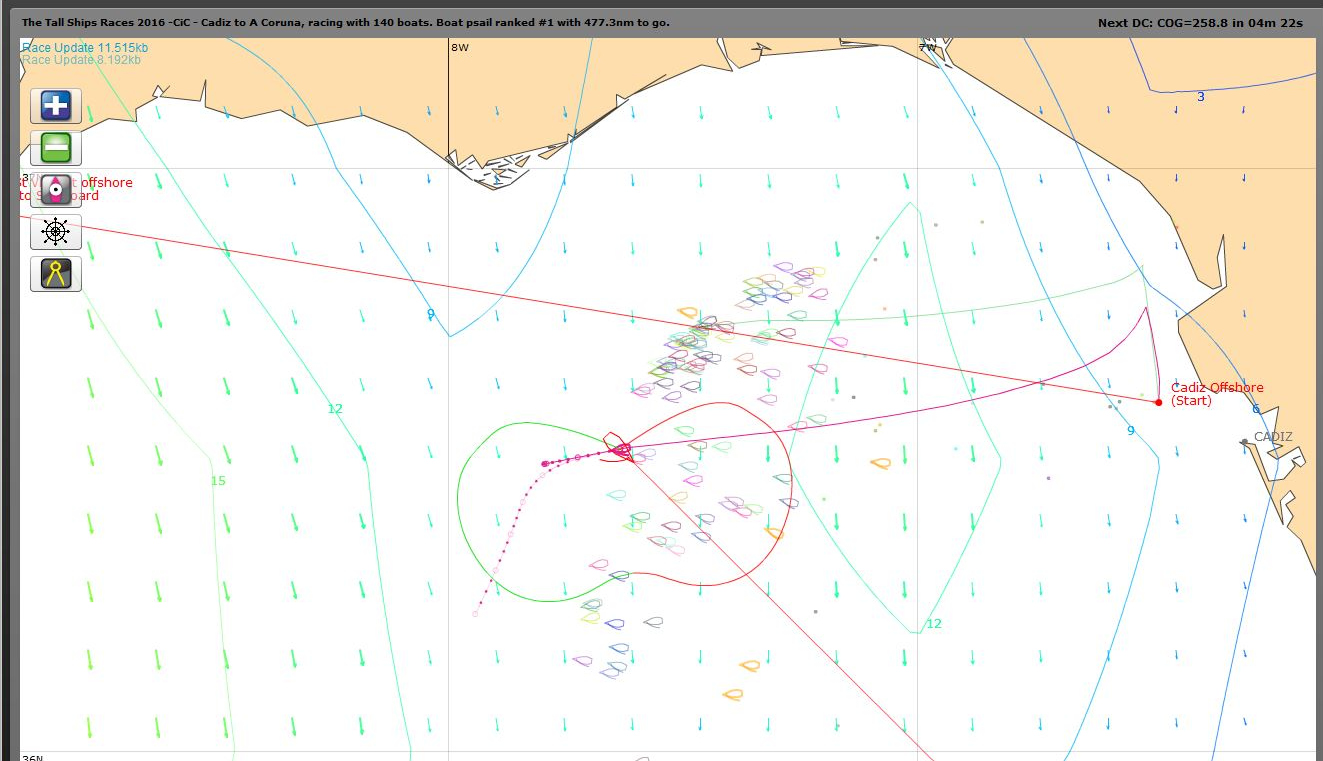Click the red offshore mark label

coord(76,189)
